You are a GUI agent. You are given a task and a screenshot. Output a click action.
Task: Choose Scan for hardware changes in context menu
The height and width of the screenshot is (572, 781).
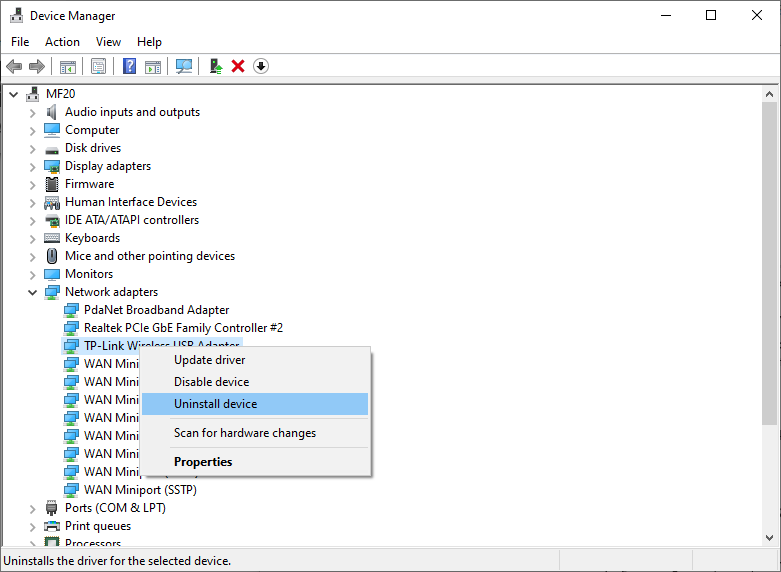click(x=255, y=433)
